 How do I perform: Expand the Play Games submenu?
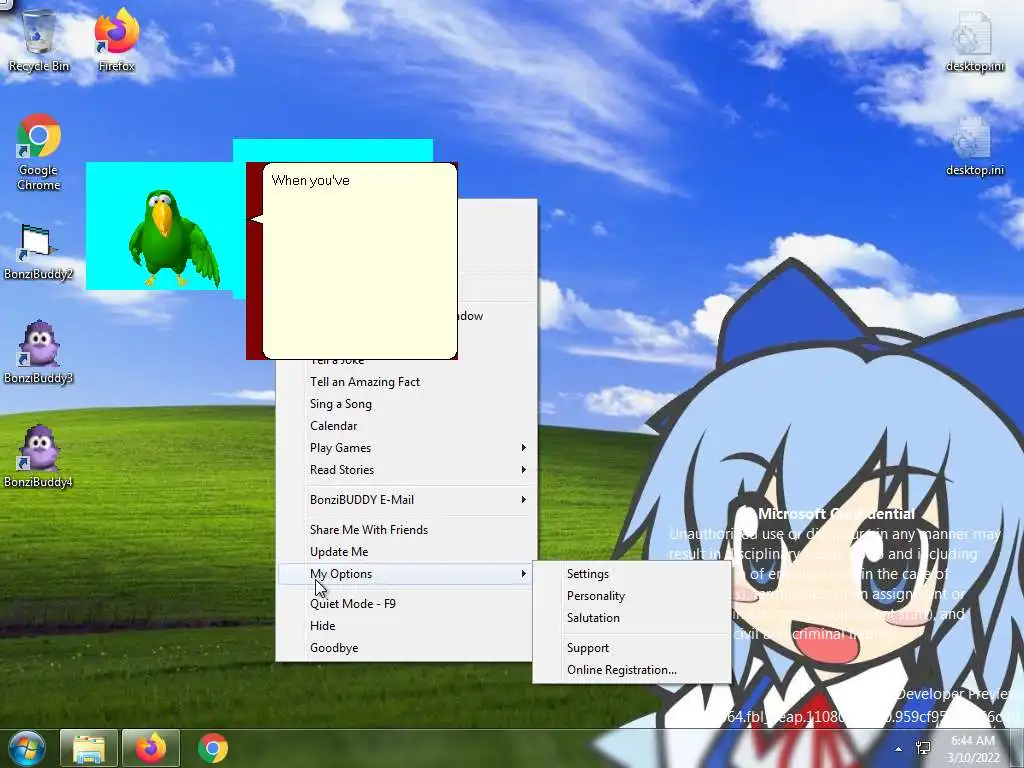(405, 448)
